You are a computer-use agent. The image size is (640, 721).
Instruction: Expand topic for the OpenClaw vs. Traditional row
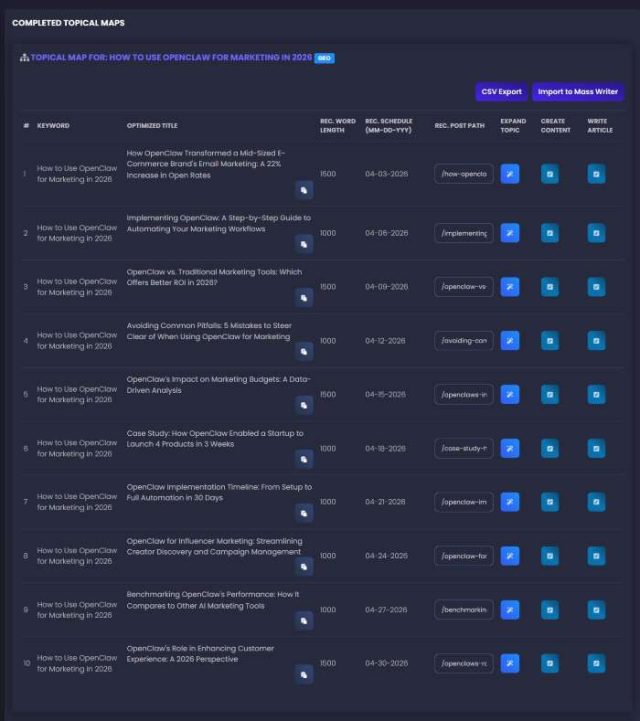[x=510, y=287]
